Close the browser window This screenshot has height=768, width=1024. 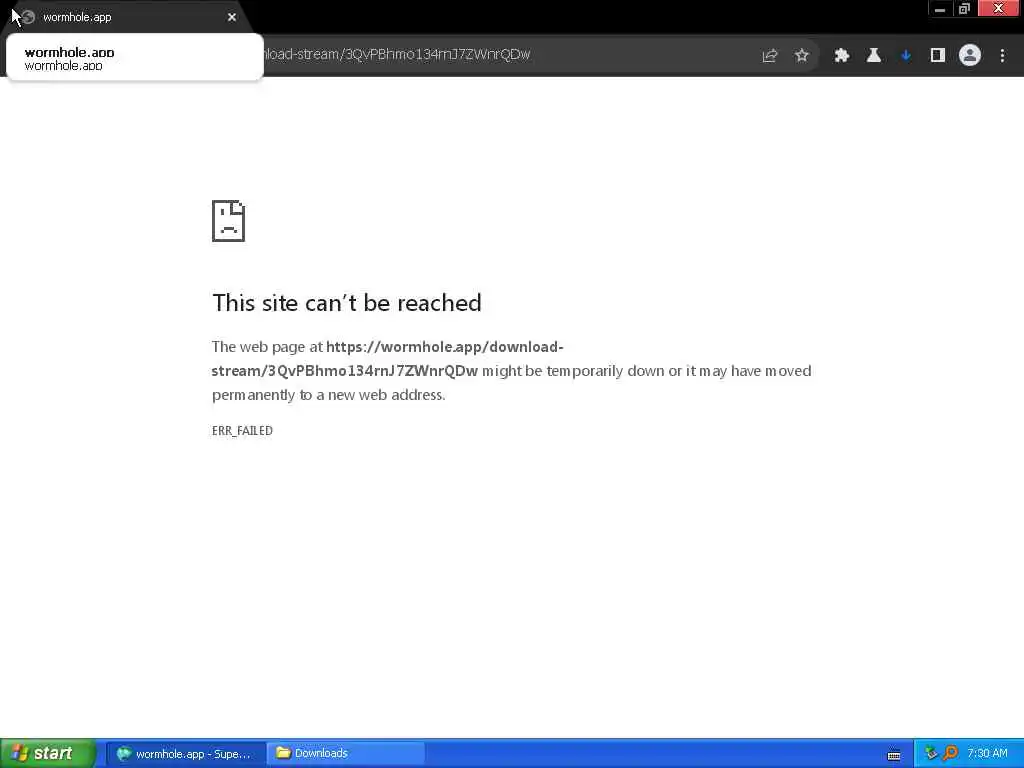point(999,9)
